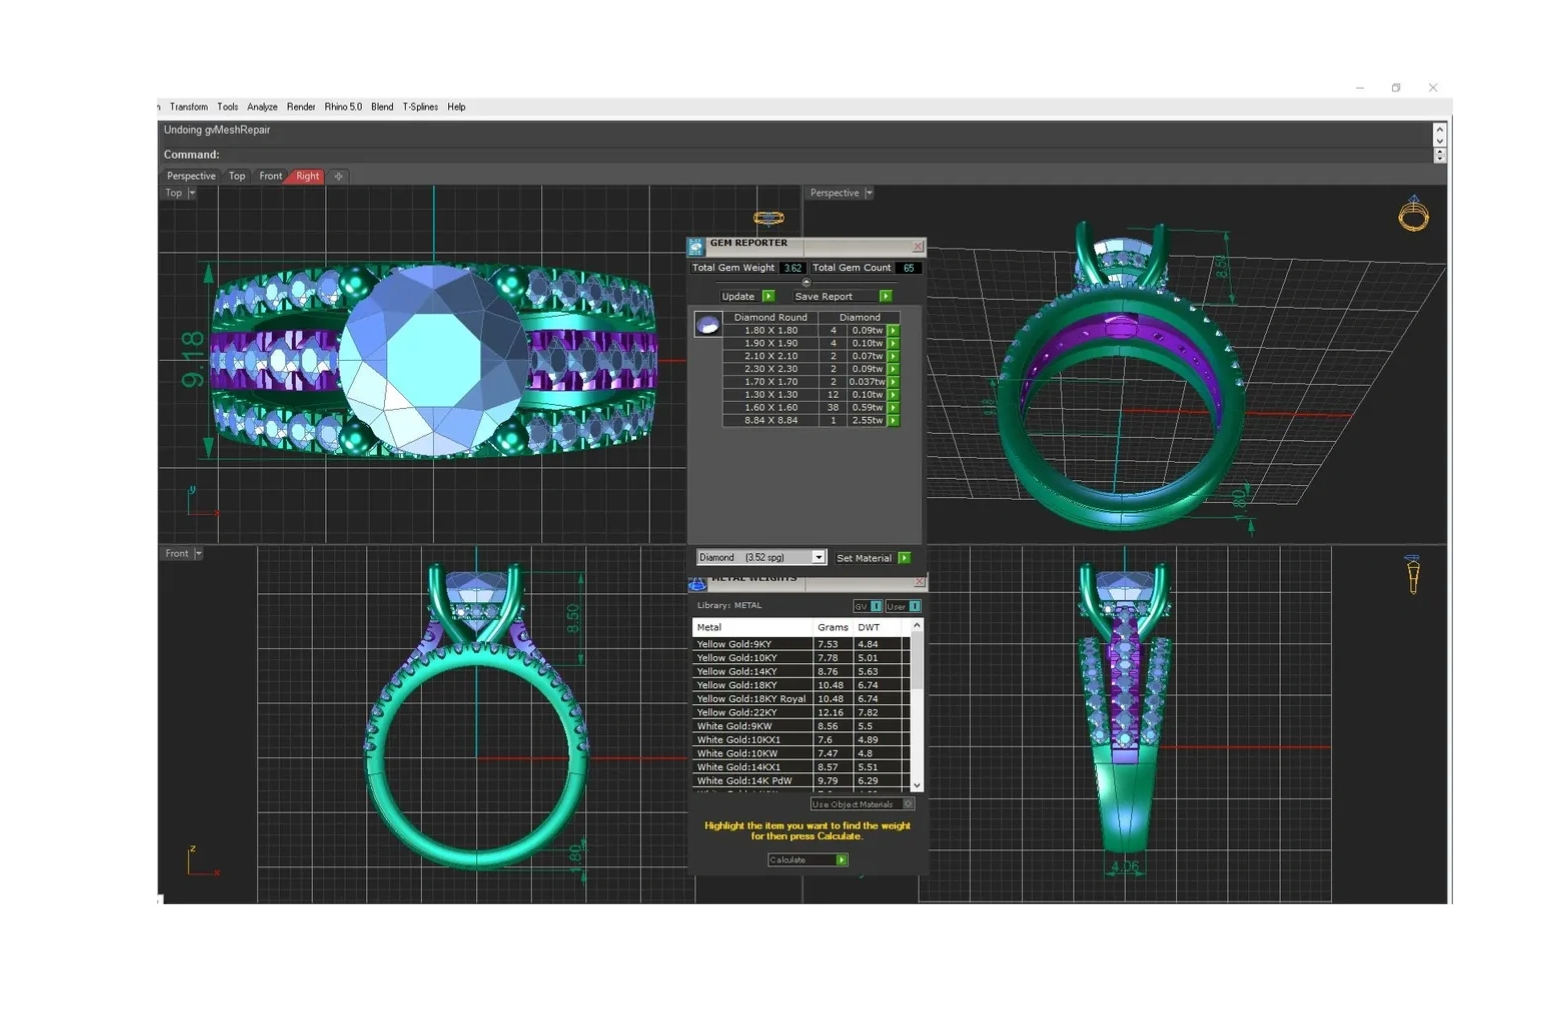The height and width of the screenshot is (1027, 1541).
Task: Toggle the GV metal library switch
Action: point(876,606)
